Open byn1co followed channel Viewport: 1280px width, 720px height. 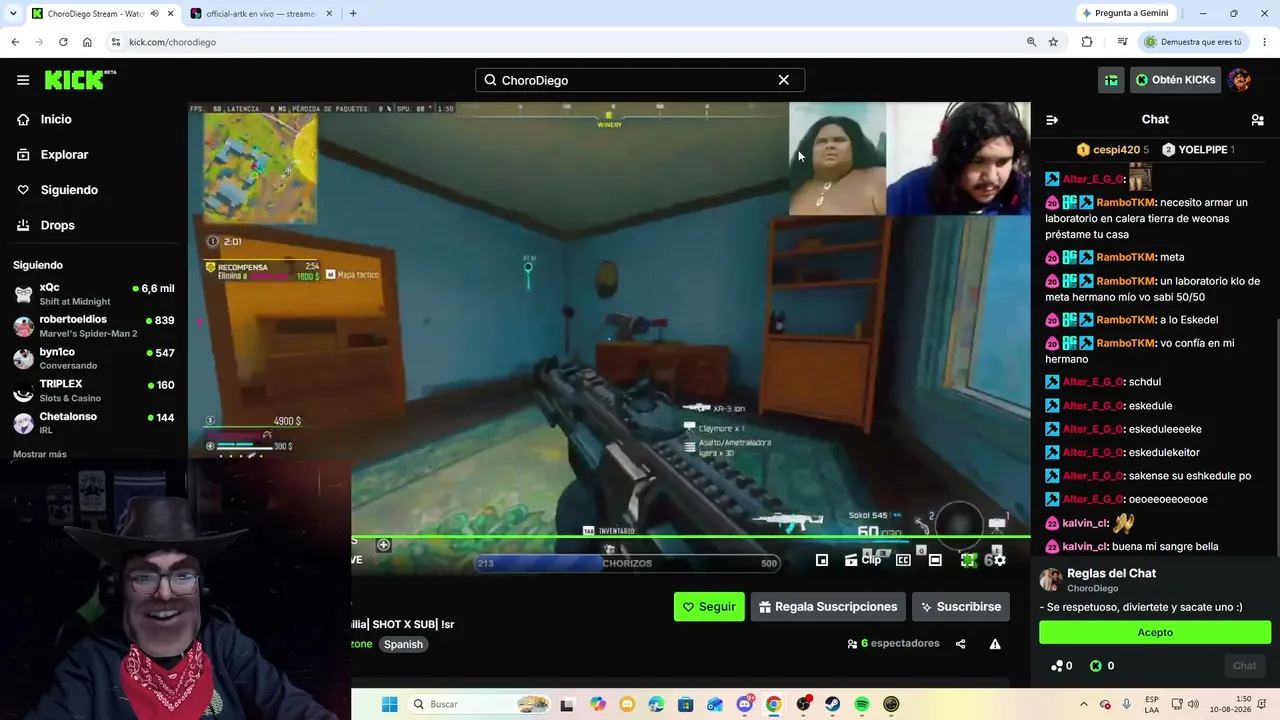tap(94, 358)
